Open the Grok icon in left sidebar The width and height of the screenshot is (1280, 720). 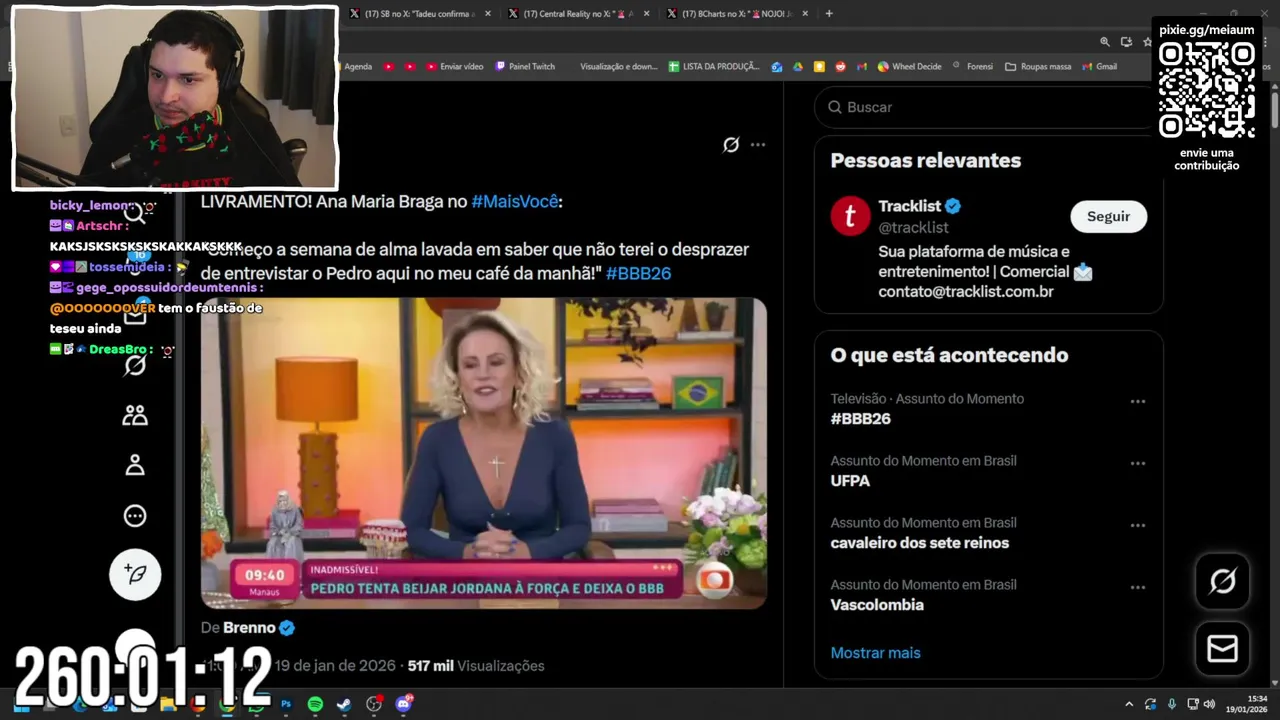coord(135,365)
